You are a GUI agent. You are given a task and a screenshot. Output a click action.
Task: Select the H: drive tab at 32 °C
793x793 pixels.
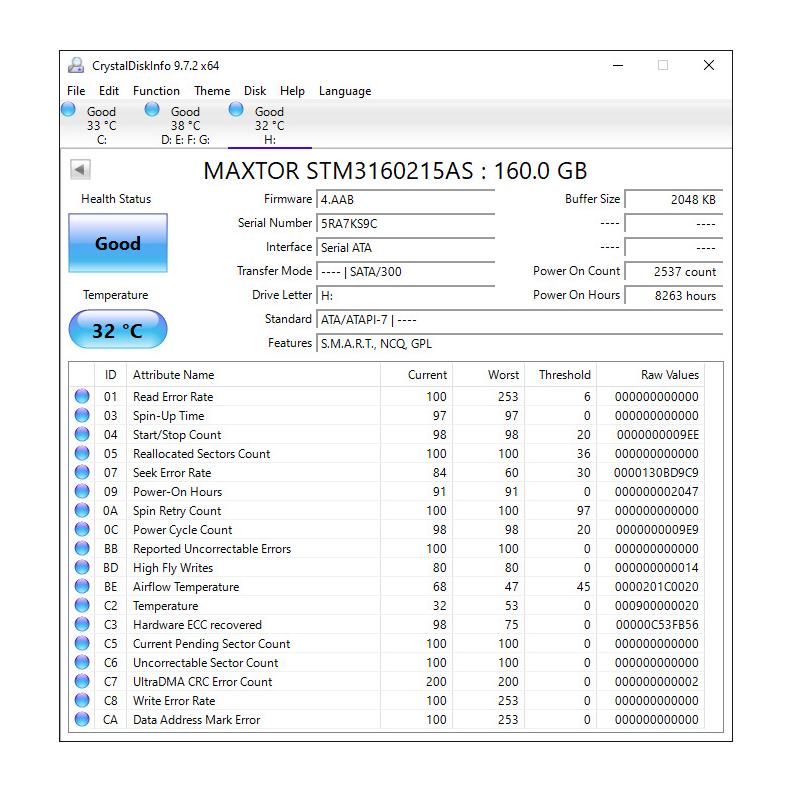[x=268, y=125]
